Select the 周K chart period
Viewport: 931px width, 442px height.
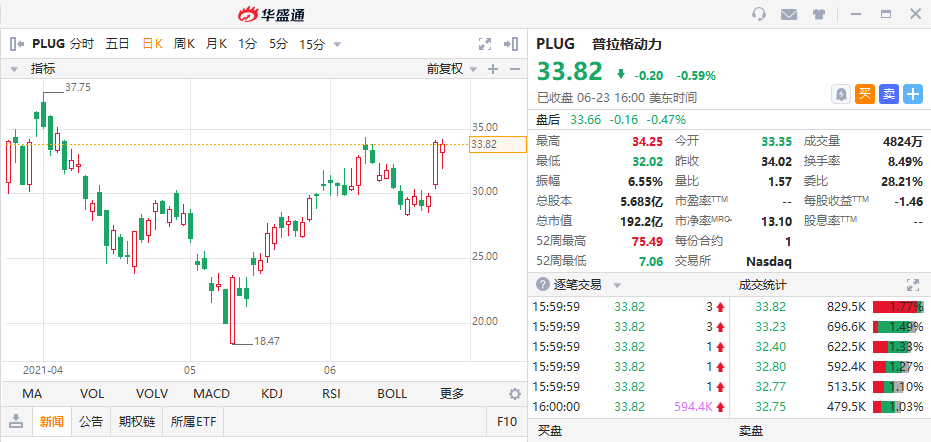point(184,43)
